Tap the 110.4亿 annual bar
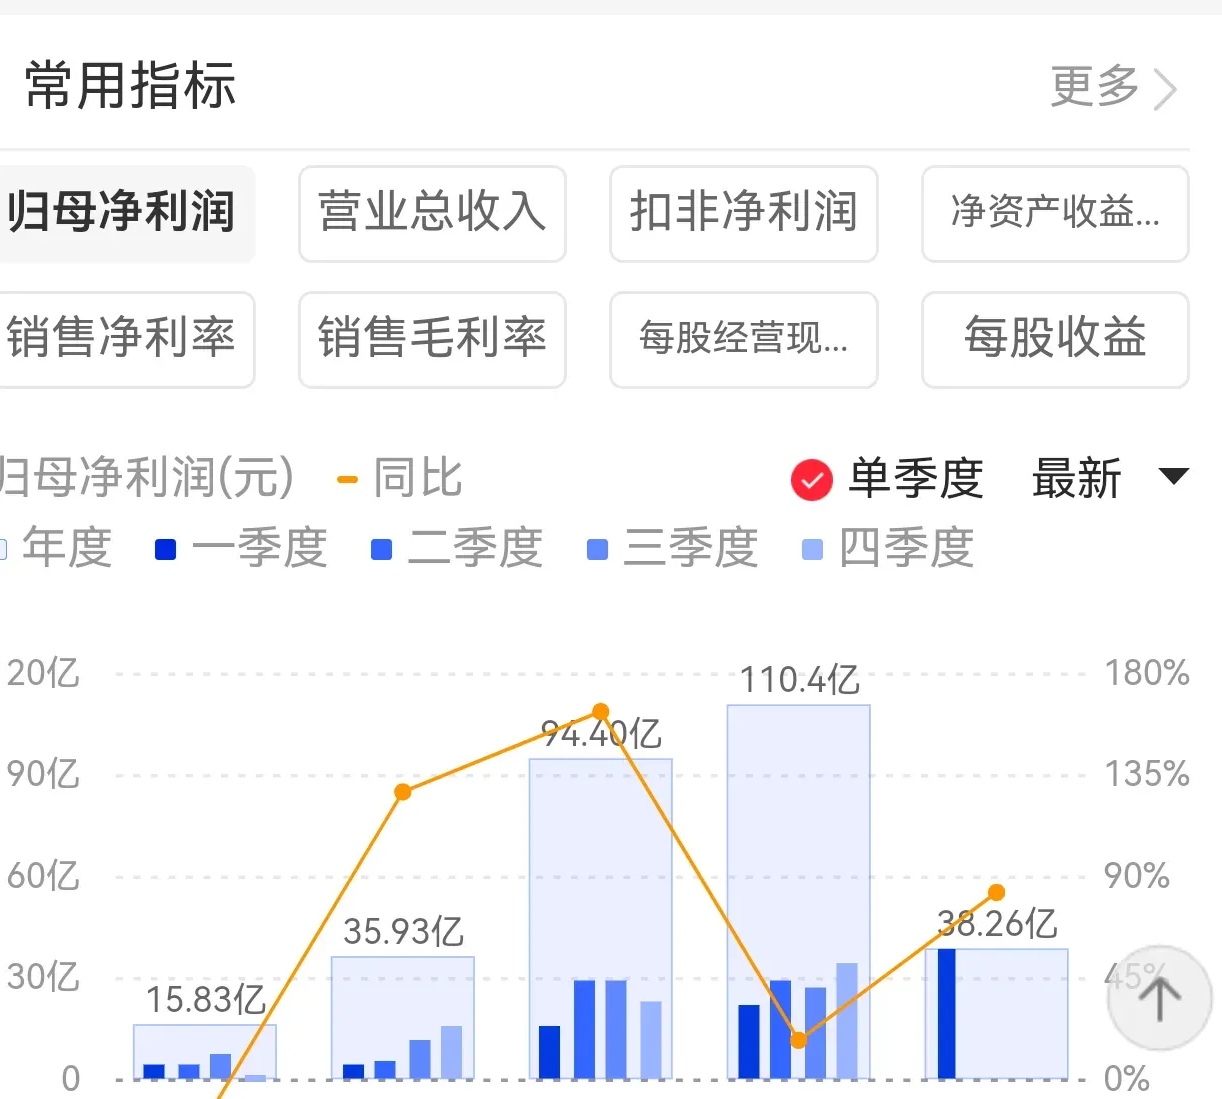Image resolution: width=1222 pixels, height=1099 pixels. [798, 892]
